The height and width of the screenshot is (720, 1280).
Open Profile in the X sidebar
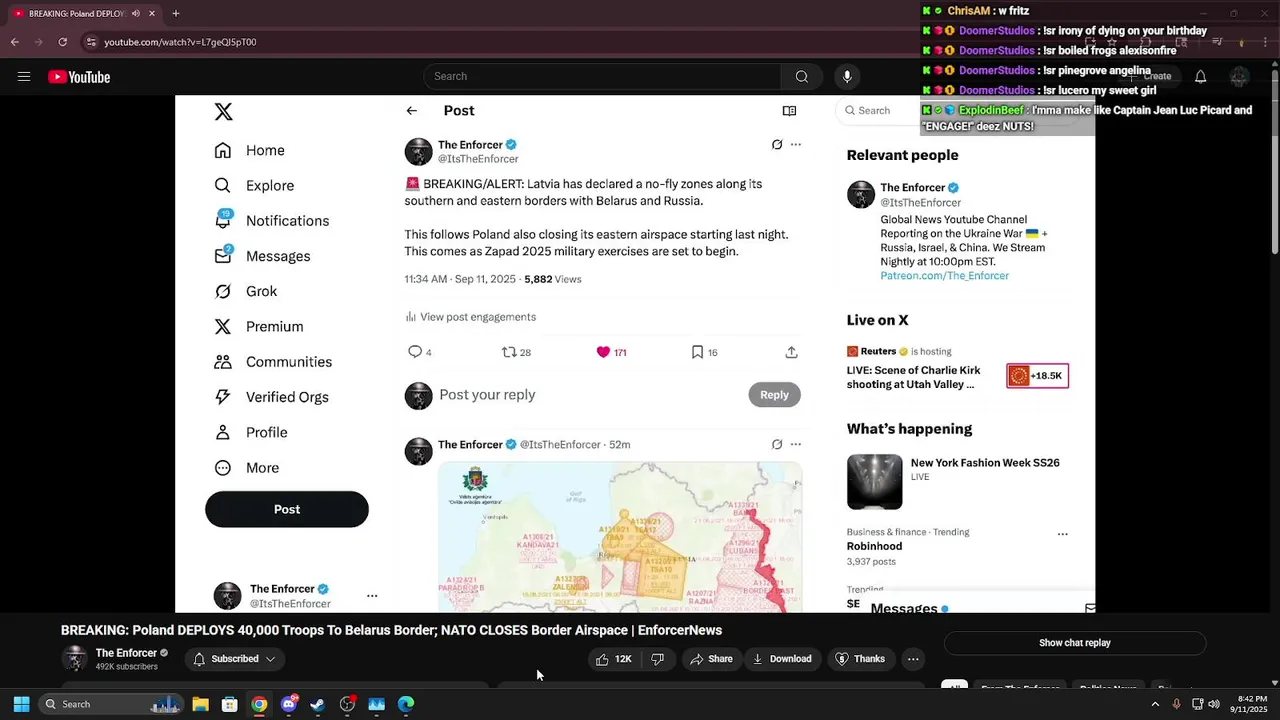(x=251, y=432)
